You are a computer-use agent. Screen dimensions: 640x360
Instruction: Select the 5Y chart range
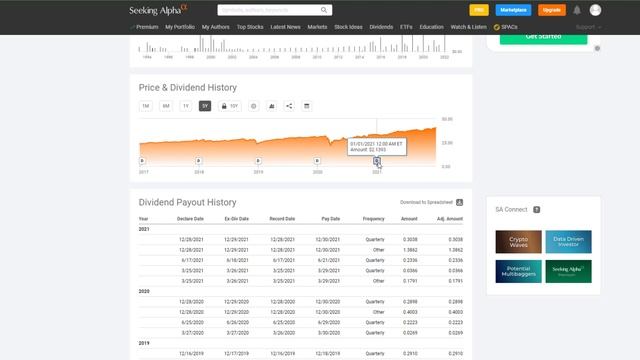[205, 106]
